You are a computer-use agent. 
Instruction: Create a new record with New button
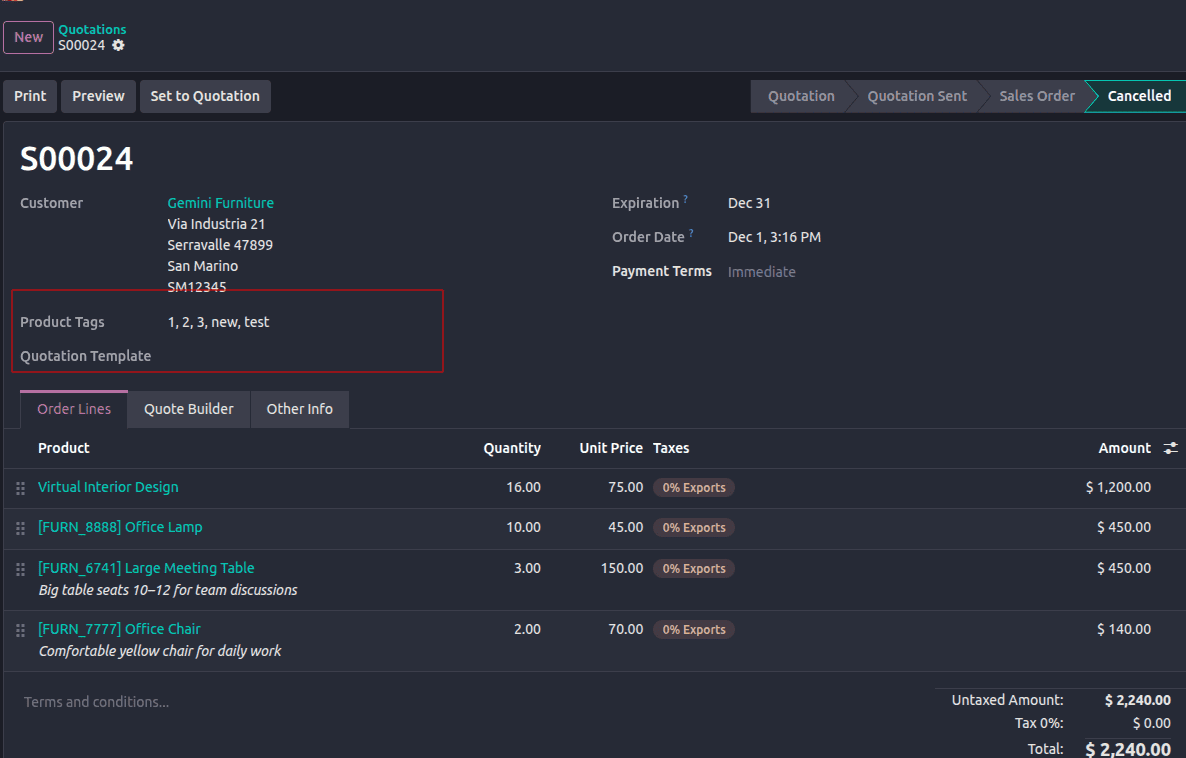28,37
